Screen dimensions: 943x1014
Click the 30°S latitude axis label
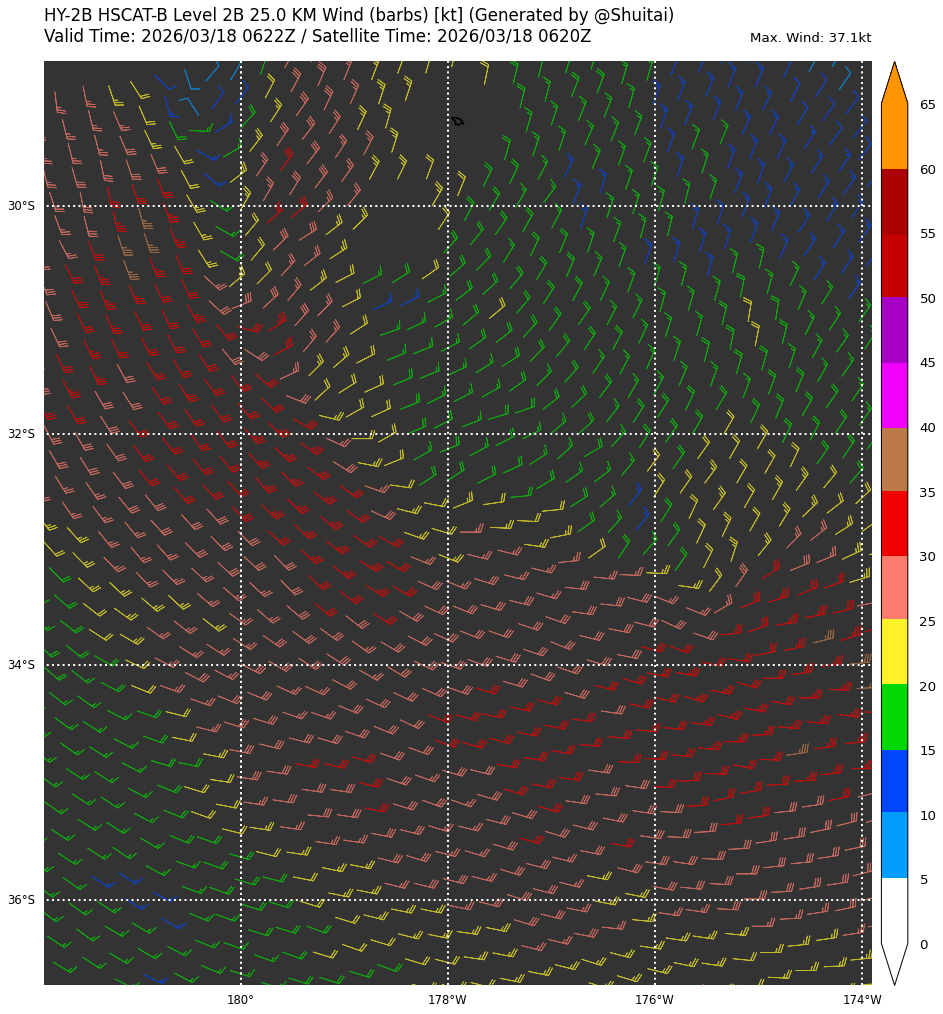pyautogui.click(x=21, y=206)
